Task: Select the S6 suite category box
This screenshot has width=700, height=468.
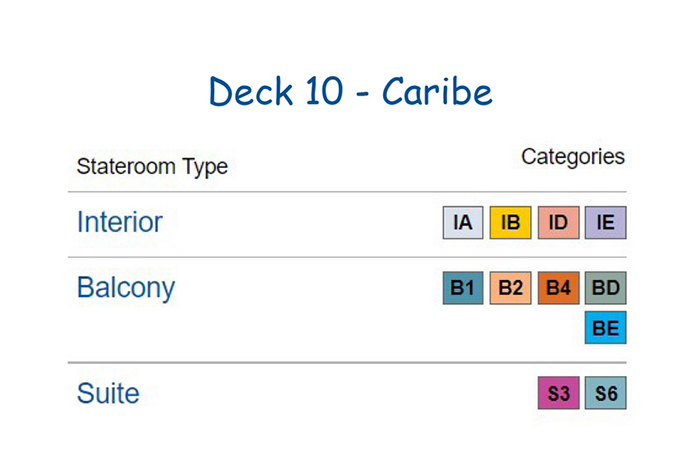Action: (x=606, y=393)
